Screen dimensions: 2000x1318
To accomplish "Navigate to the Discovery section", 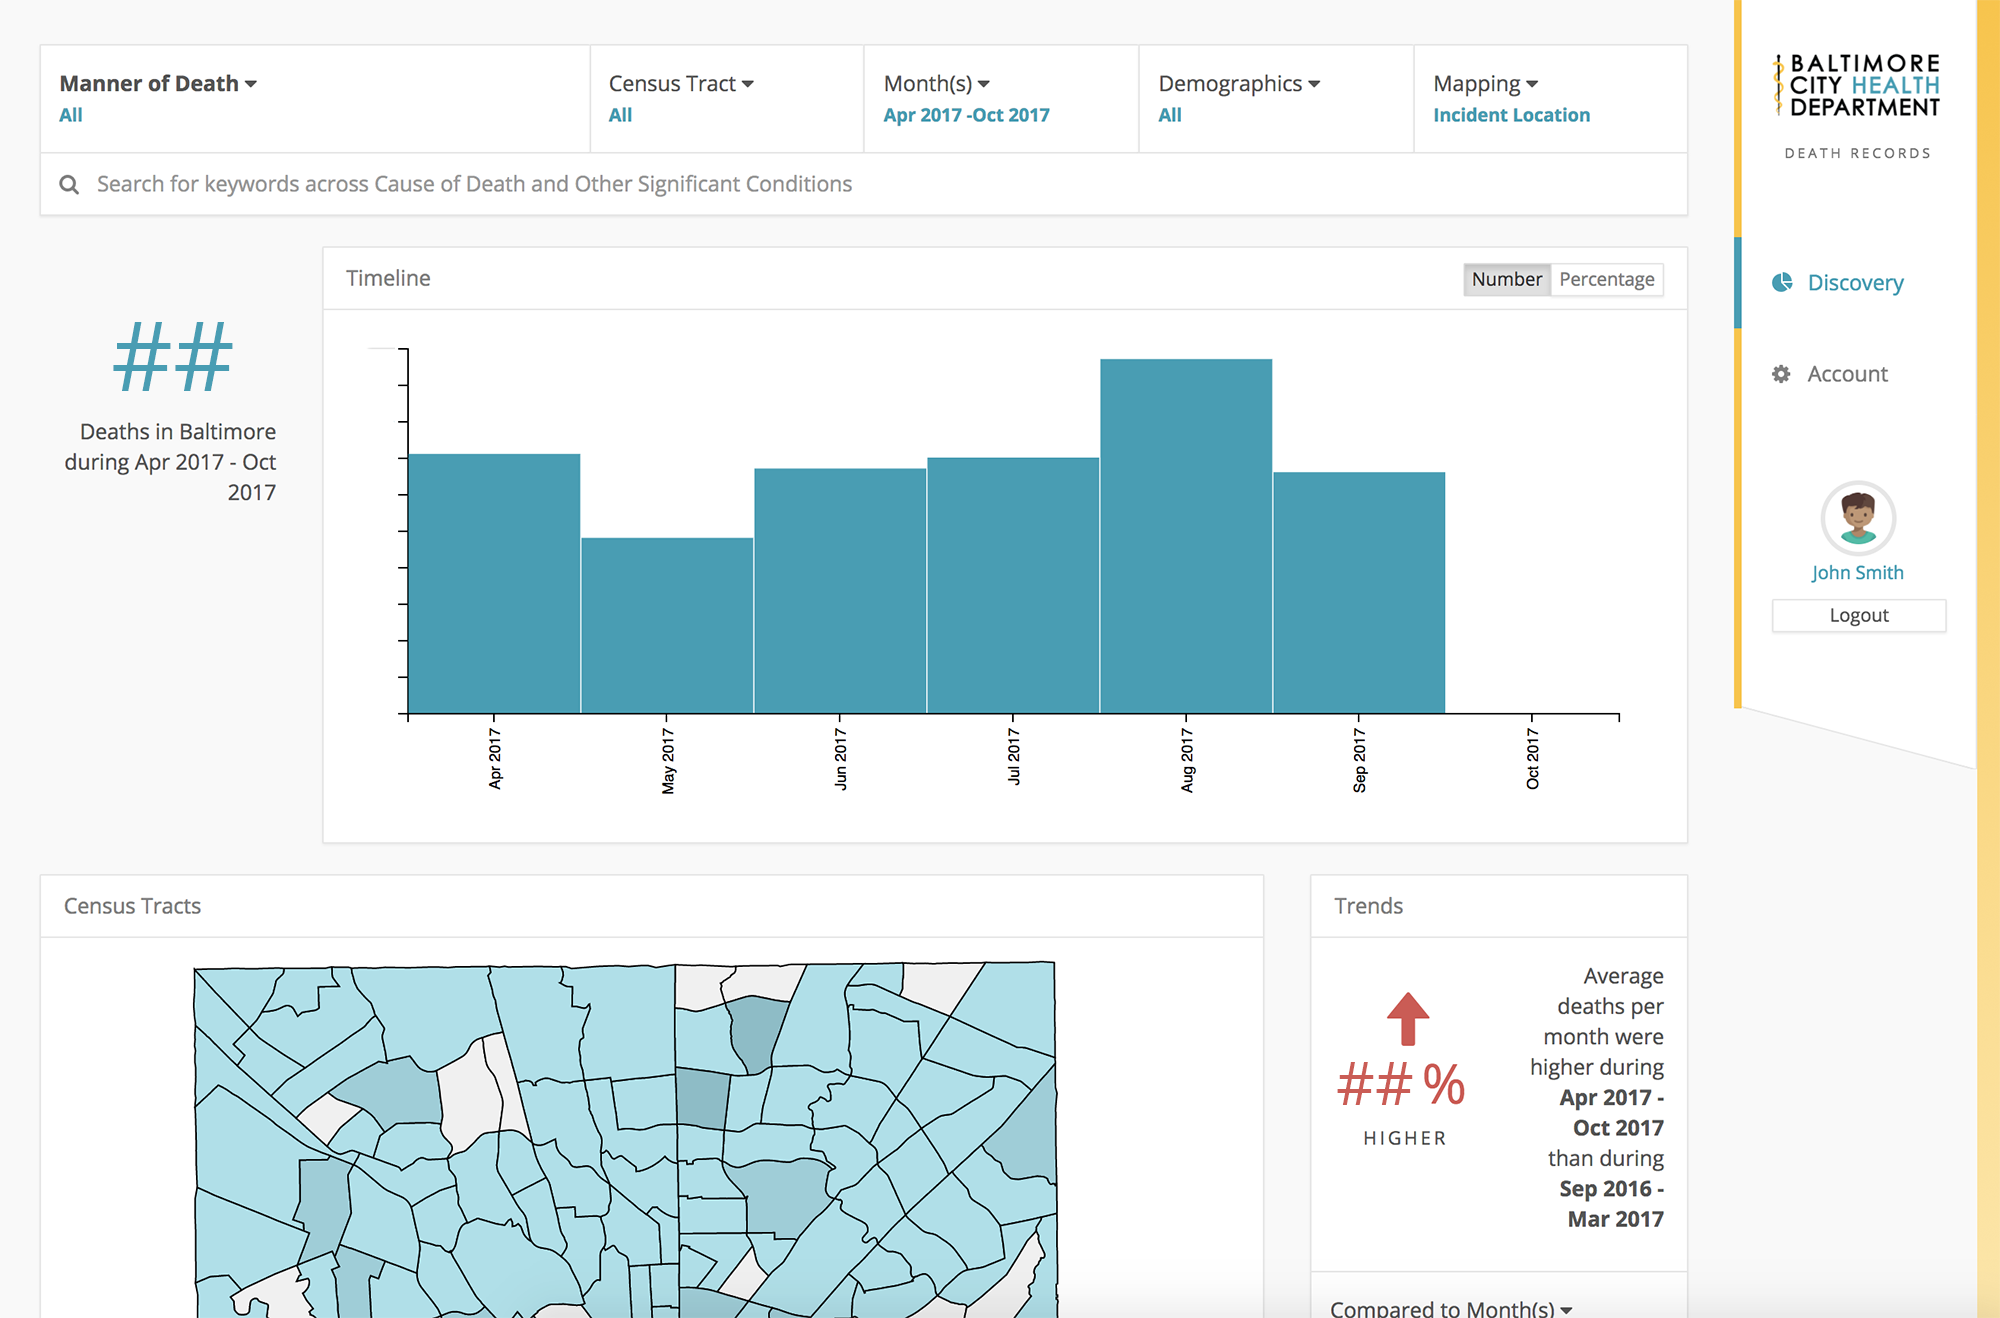I will (1855, 283).
